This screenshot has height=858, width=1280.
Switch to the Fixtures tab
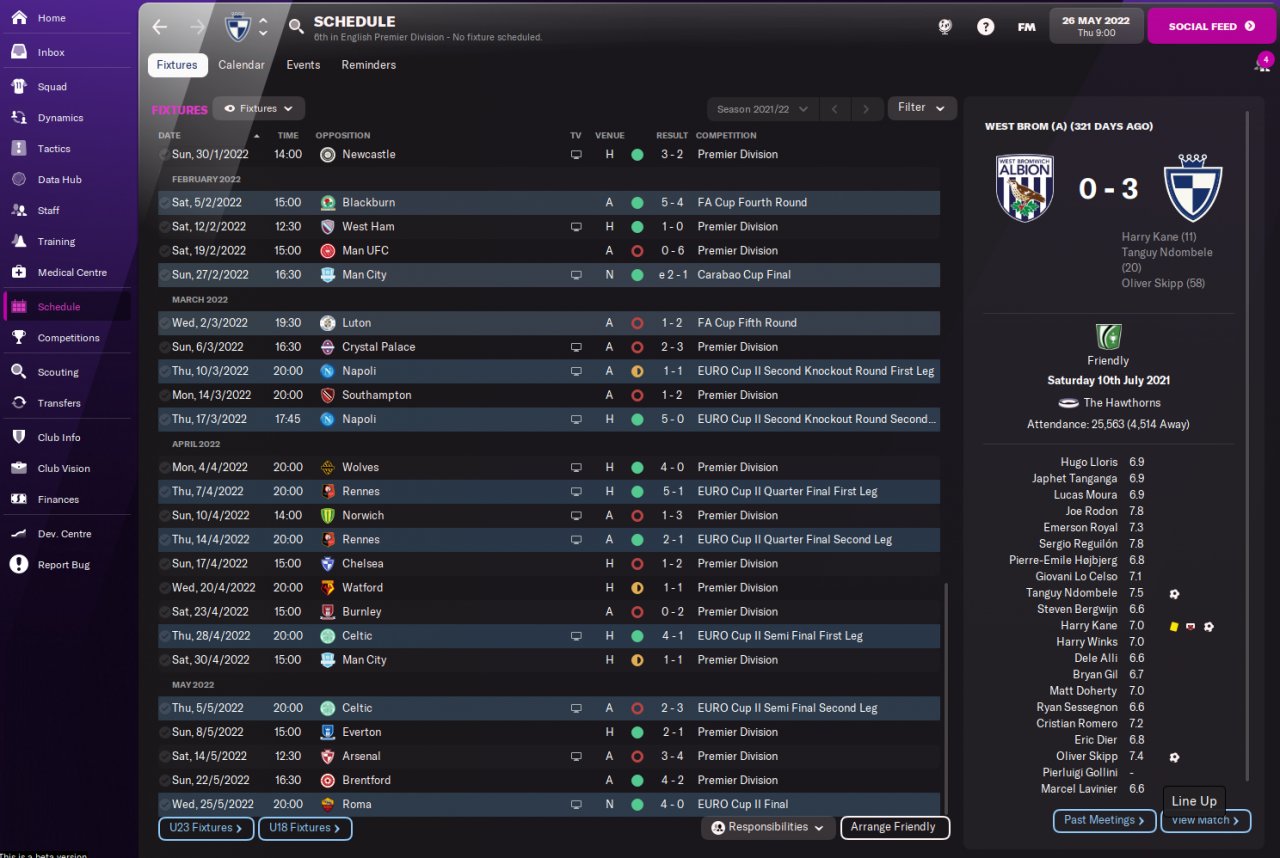[x=178, y=65]
